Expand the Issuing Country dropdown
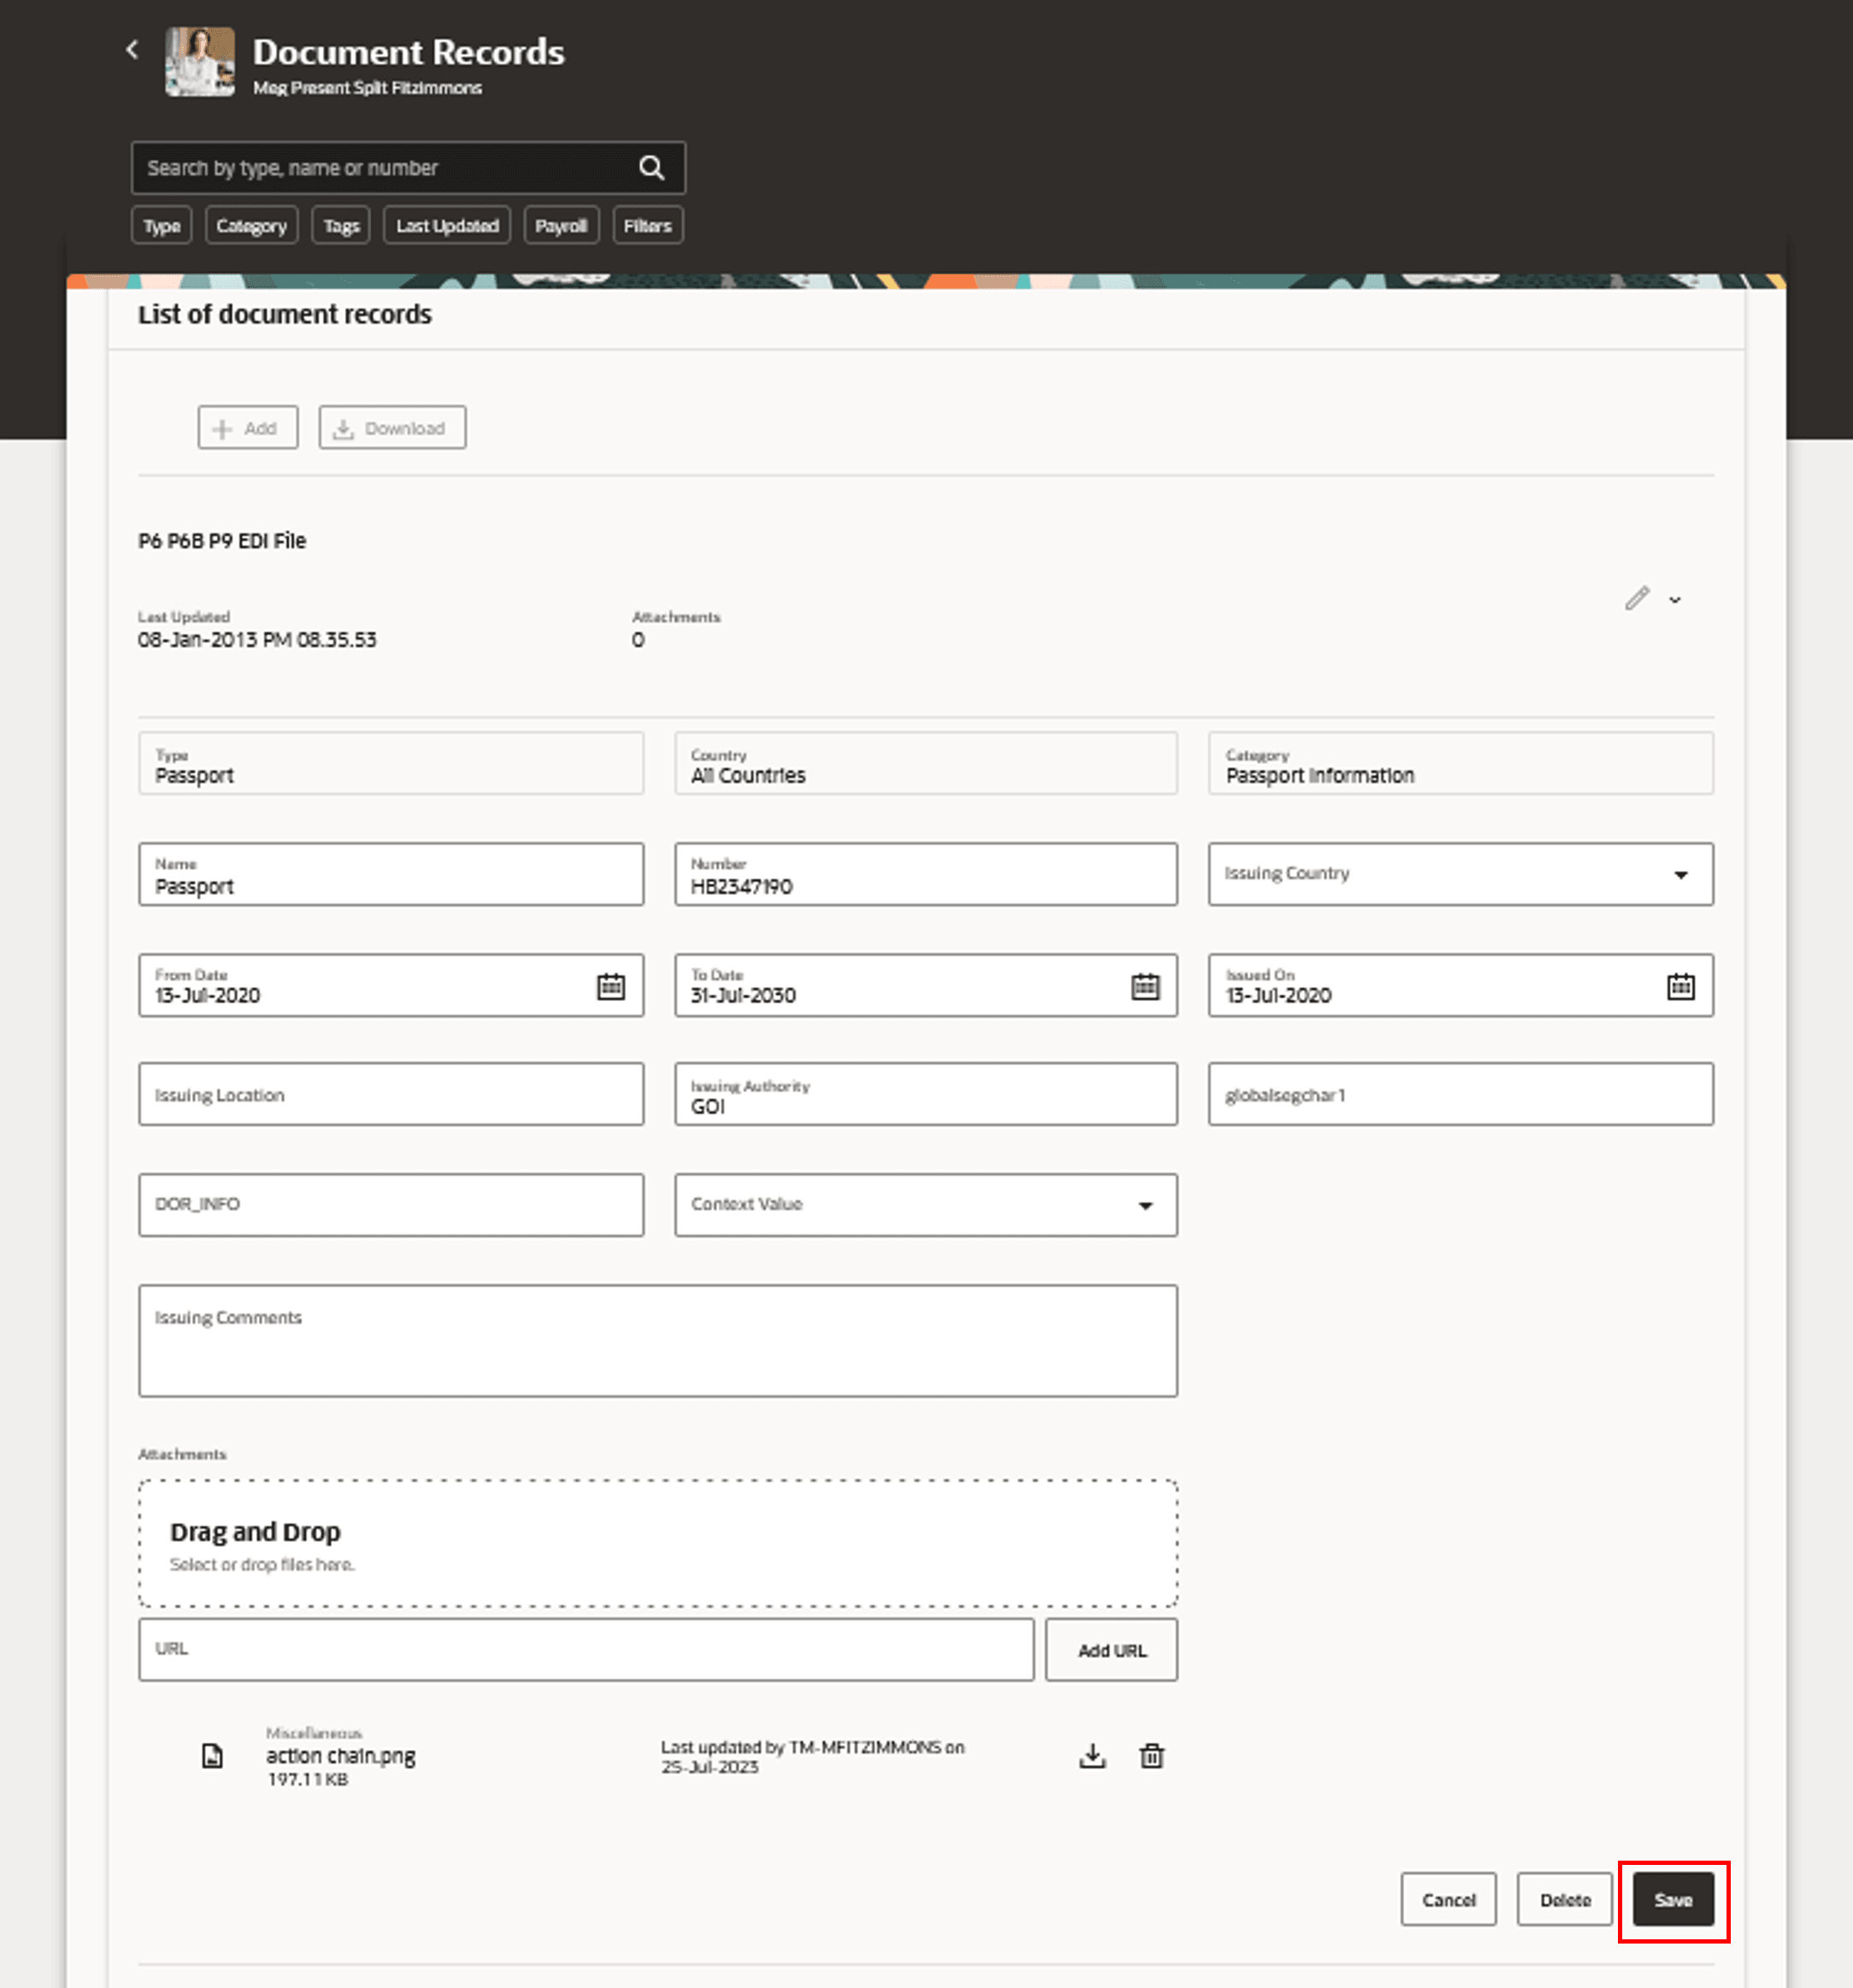This screenshot has width=1853, height=1988. point(1680,875)
